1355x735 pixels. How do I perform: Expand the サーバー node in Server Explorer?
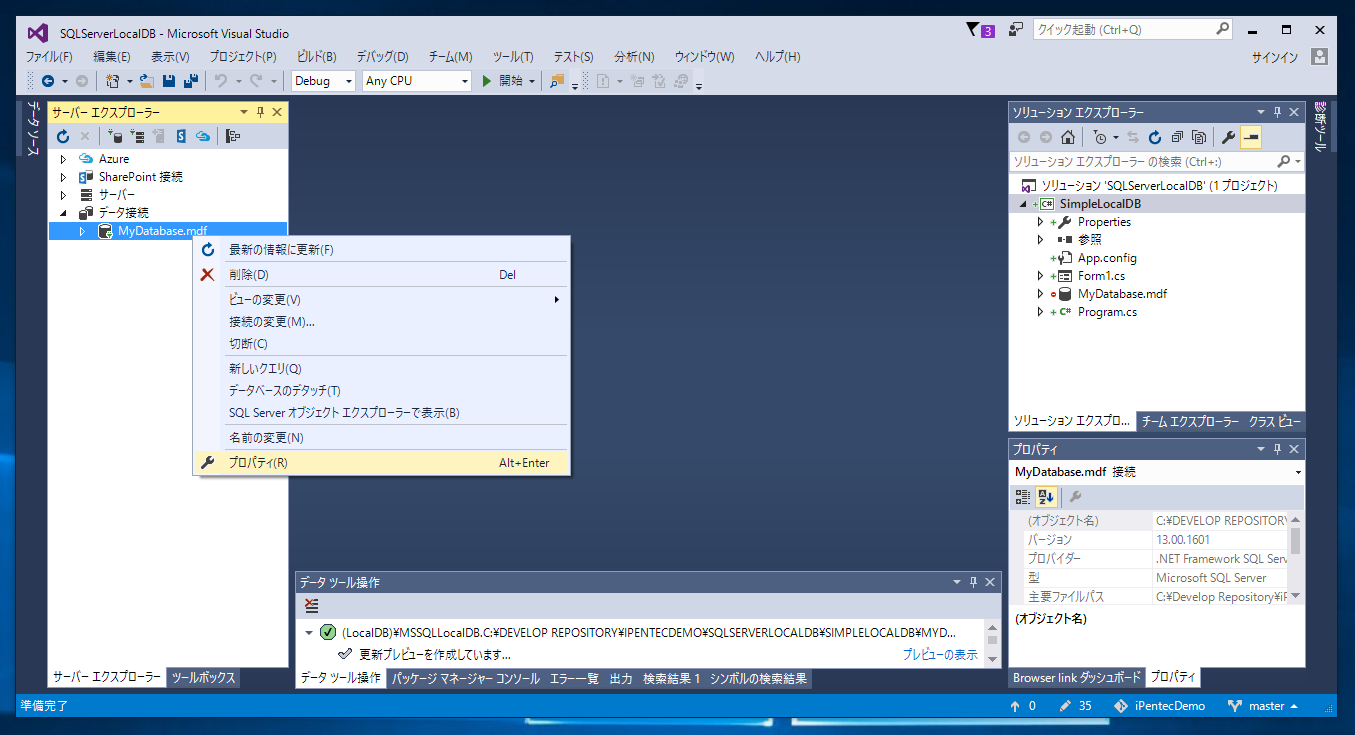pos(64,195)
